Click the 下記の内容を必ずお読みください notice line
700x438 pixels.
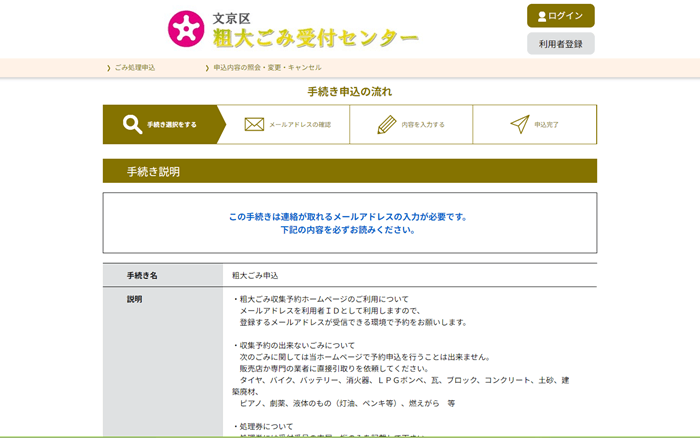click(348, 230)
